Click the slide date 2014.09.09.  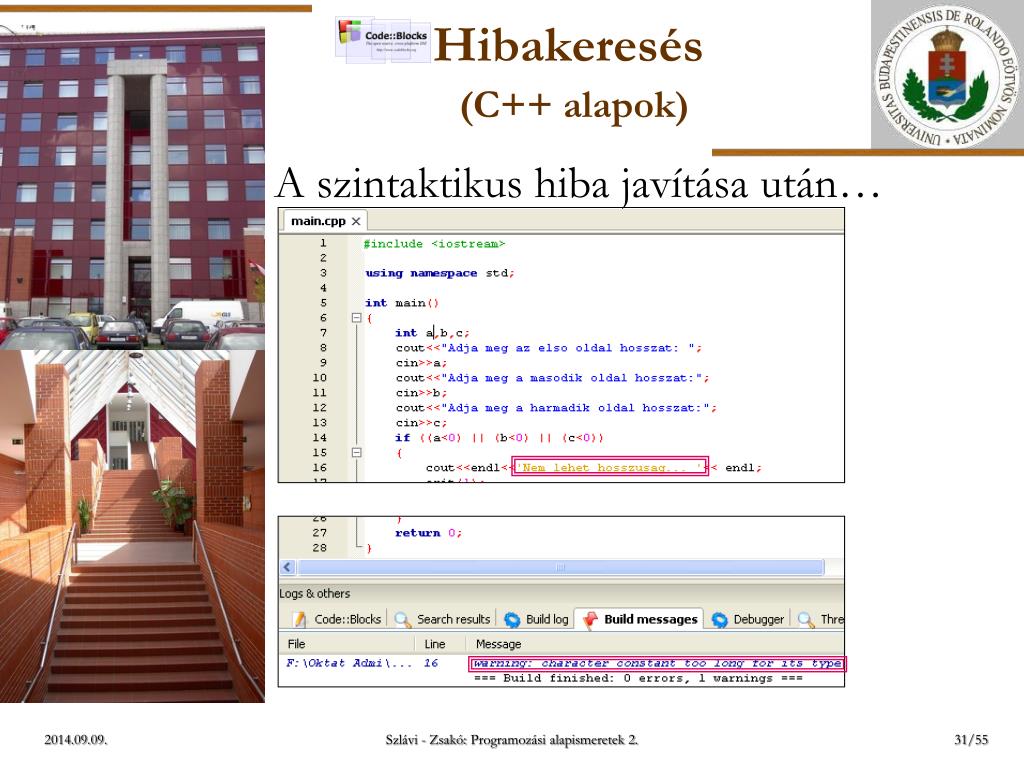76,740
